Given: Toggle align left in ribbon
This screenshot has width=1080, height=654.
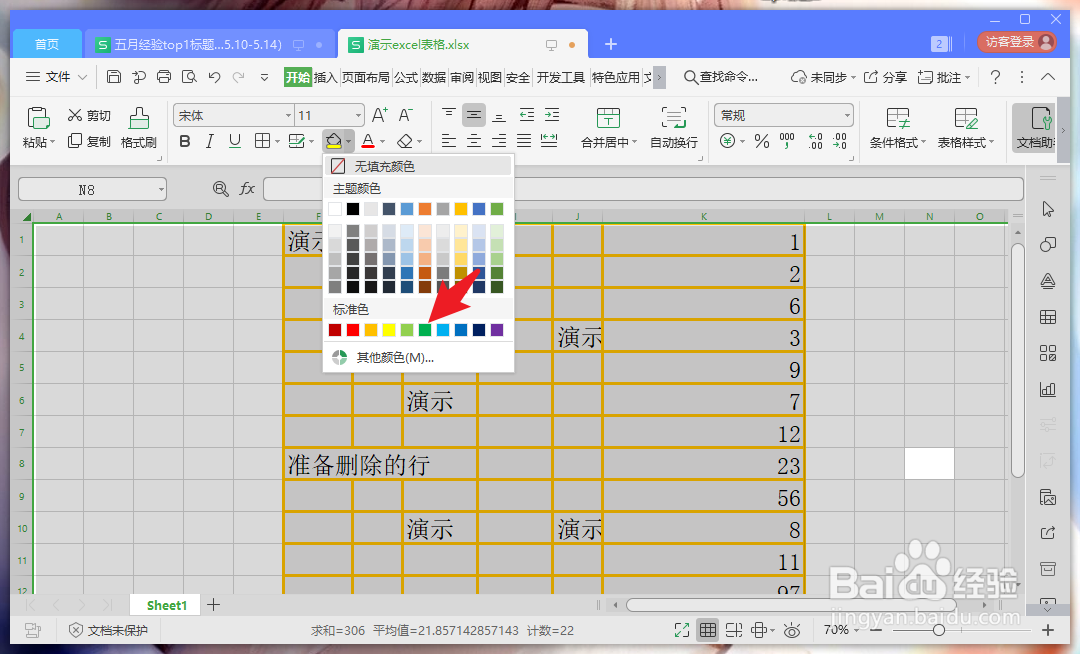Looking at the screenshot, I should [x=448, y=141].
